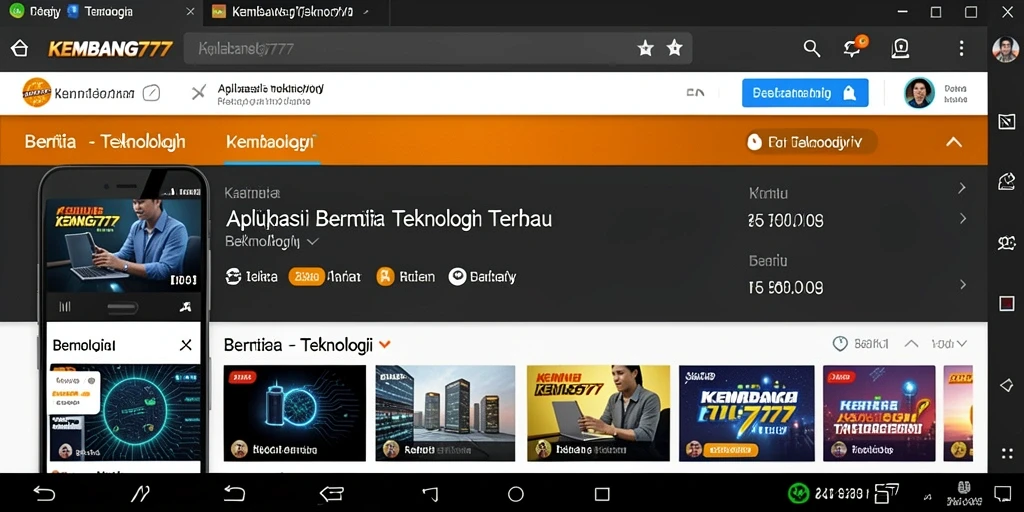This screenshot has height=512, width=1024.
Task: Click the Ielika icon link
Action: (251, 277)
